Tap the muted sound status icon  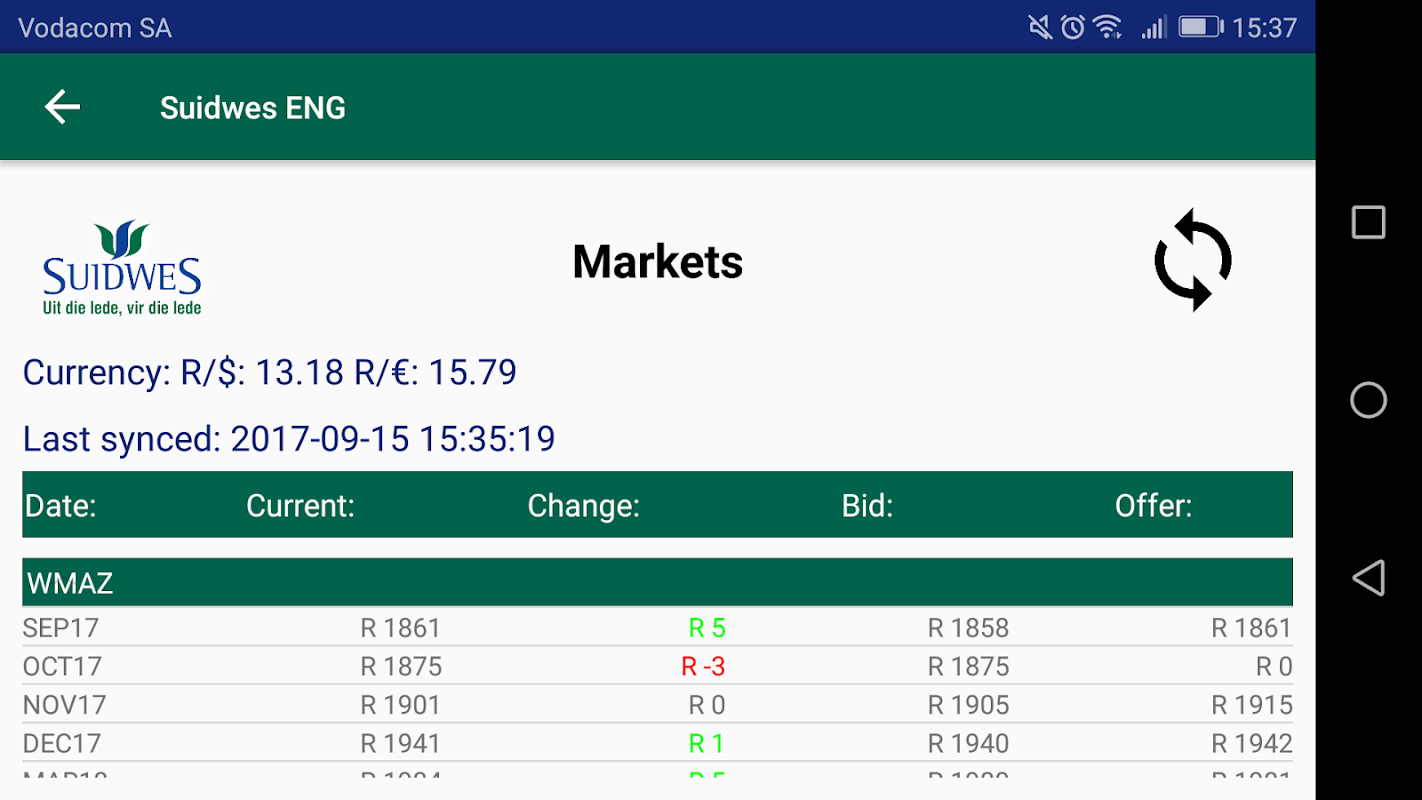1040,27
